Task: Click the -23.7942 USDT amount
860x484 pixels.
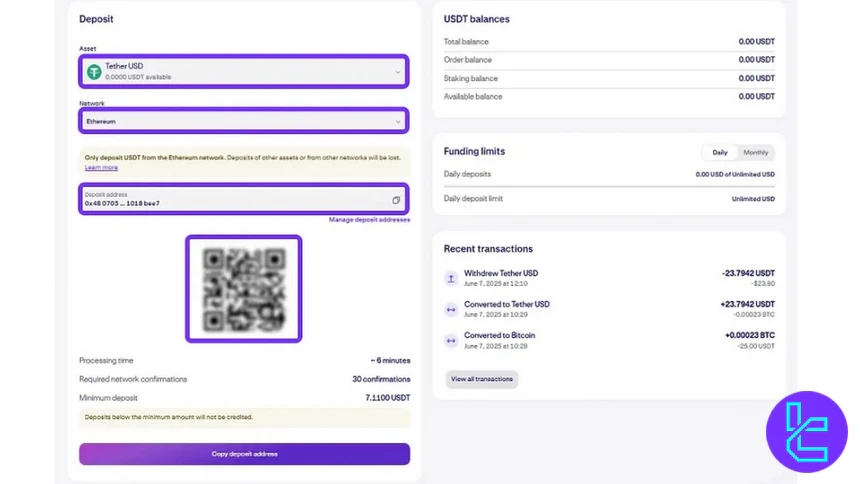Action: pos(748,273)
